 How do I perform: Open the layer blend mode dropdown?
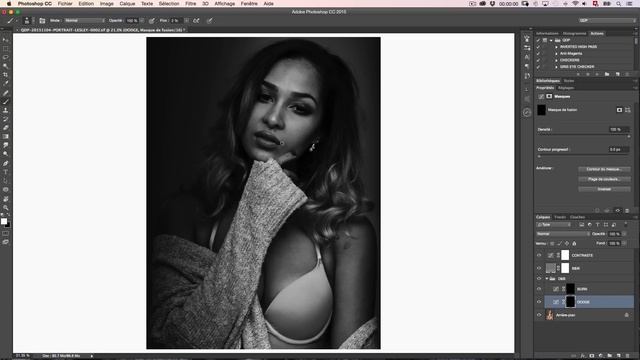[563, 234]
